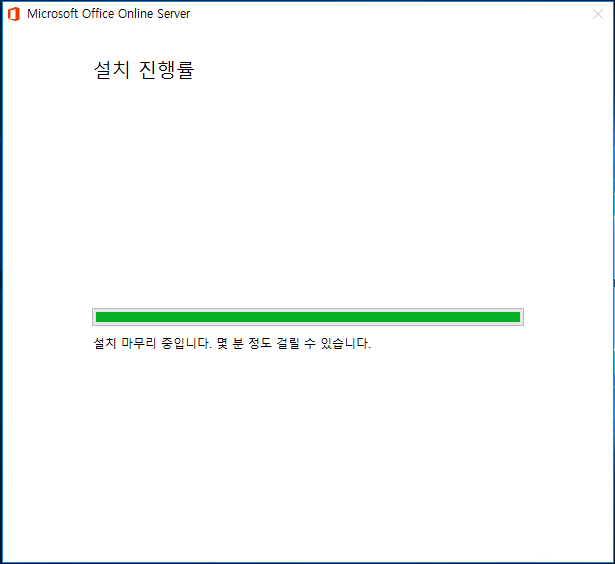Click the green installation progress bar
Viewport: 615px width, 564px height.
(308, 317)
